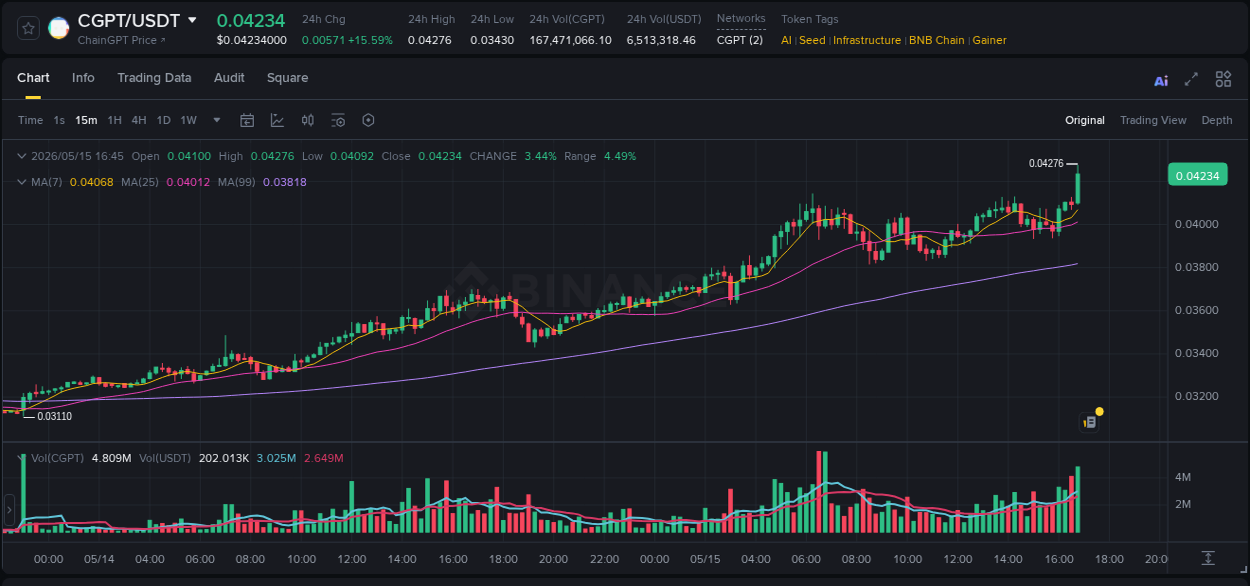
Task: Expand more time intervals dropdown
Action: [x=217, y=120]
